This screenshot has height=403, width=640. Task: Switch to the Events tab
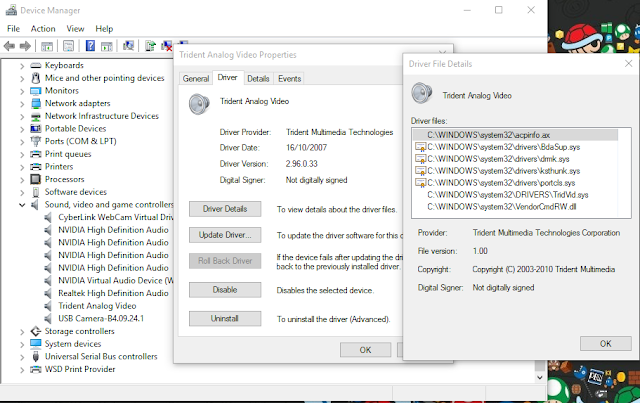289,78
